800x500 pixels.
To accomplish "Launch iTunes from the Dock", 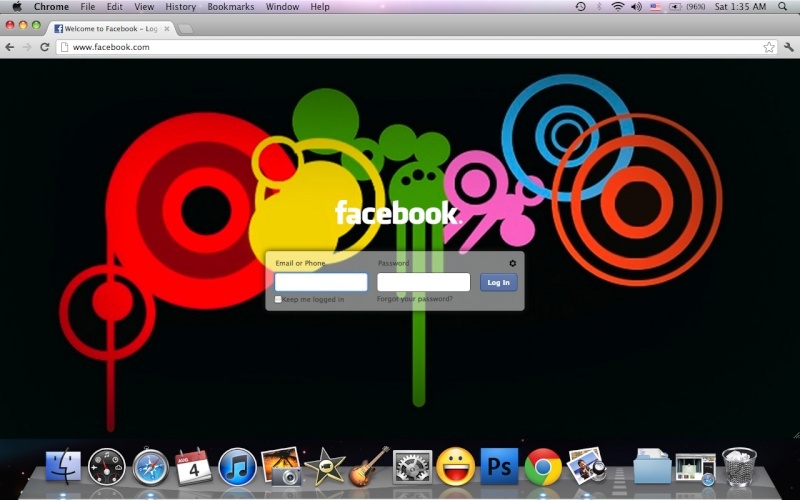I will [237, 467].
